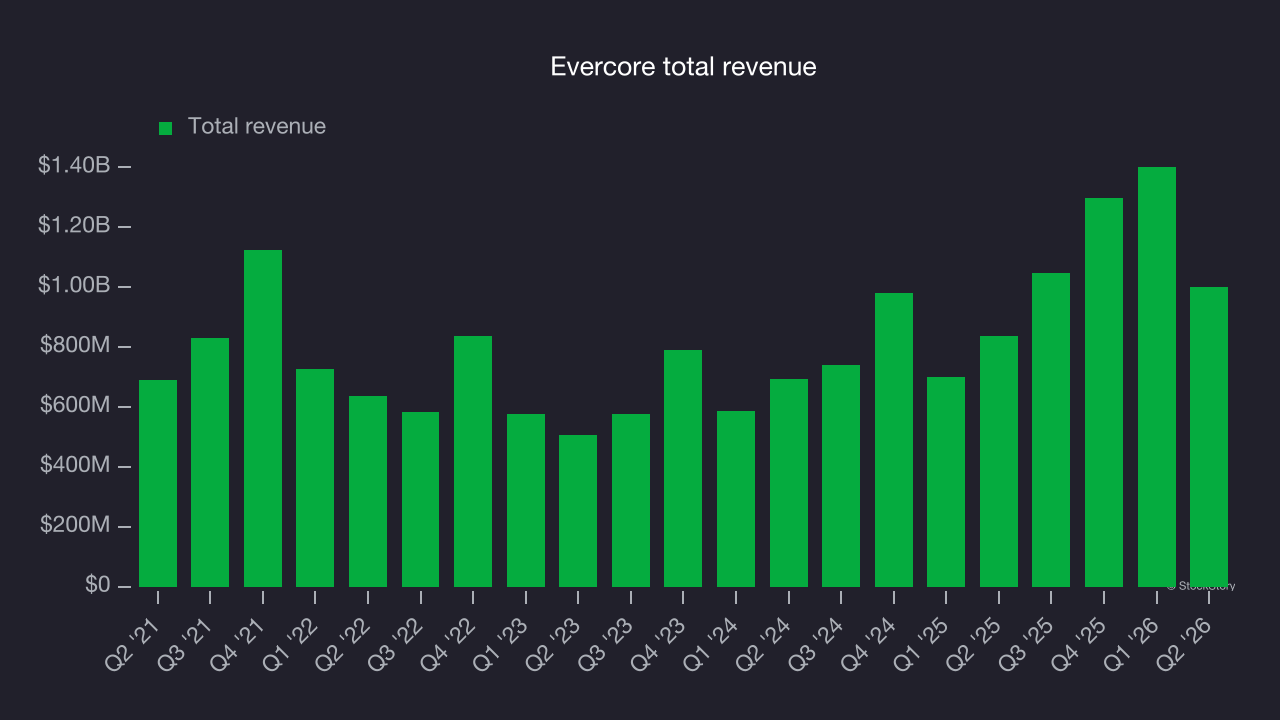Select the Q1 '24 revenue bar

[x=736, y=499]
